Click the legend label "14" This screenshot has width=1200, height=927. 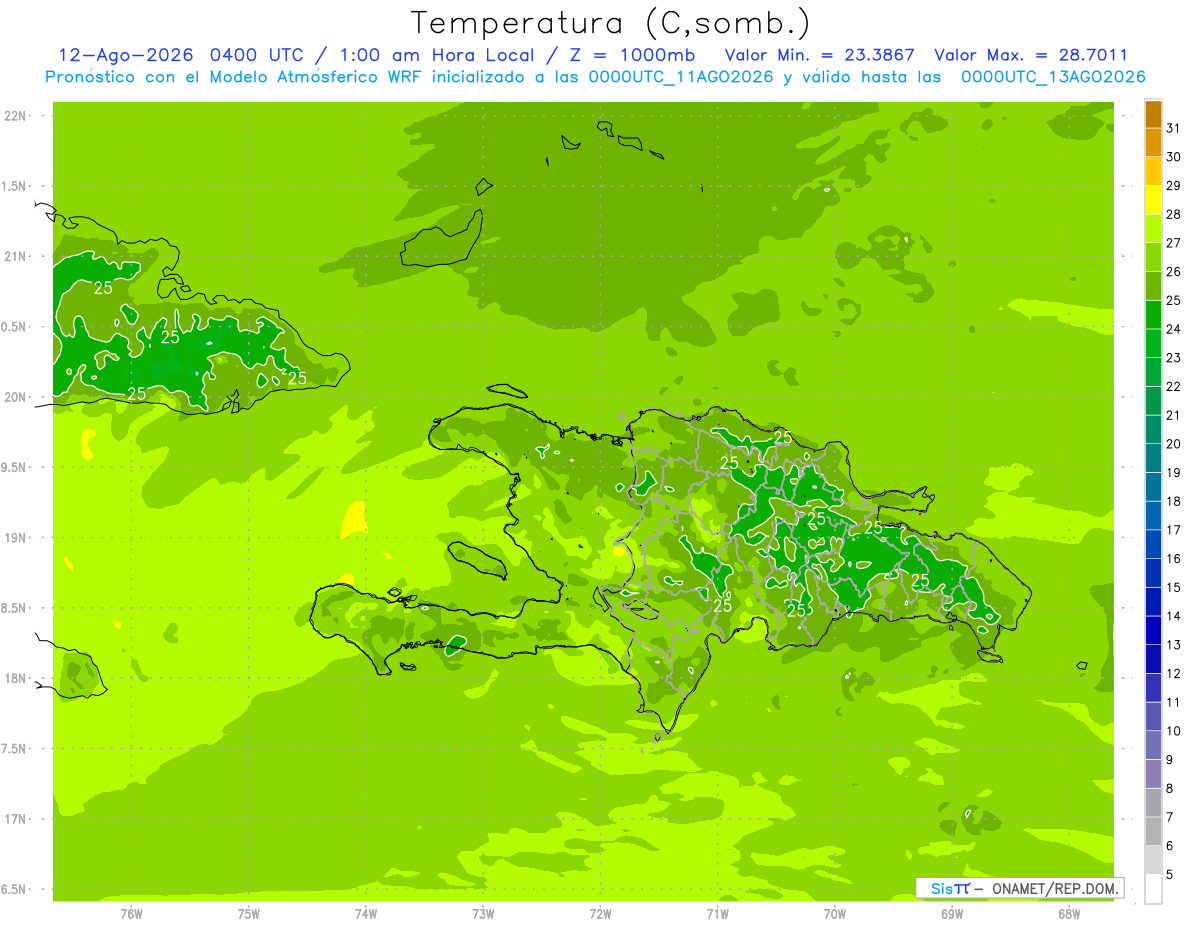[x=1174, y=616]
